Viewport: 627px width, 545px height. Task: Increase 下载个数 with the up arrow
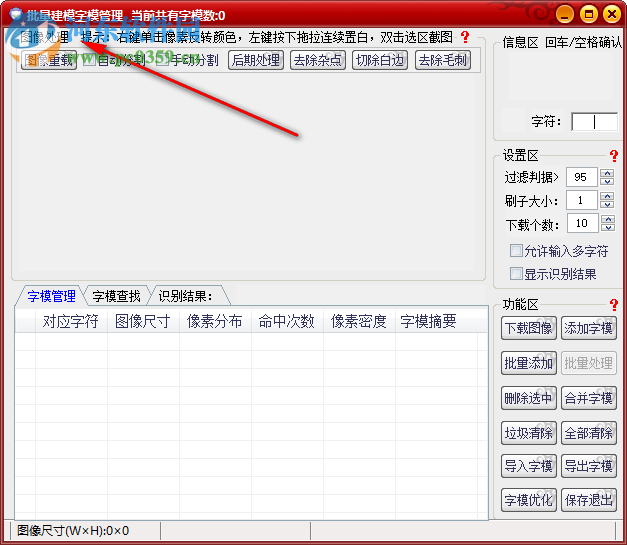[607, 219]
